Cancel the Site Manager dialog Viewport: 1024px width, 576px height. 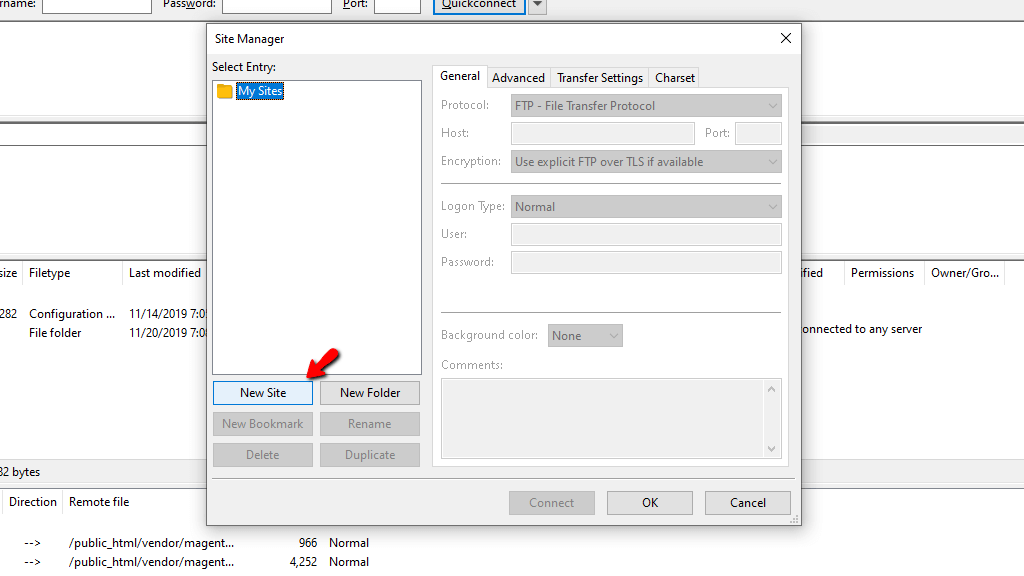point(748,503)
